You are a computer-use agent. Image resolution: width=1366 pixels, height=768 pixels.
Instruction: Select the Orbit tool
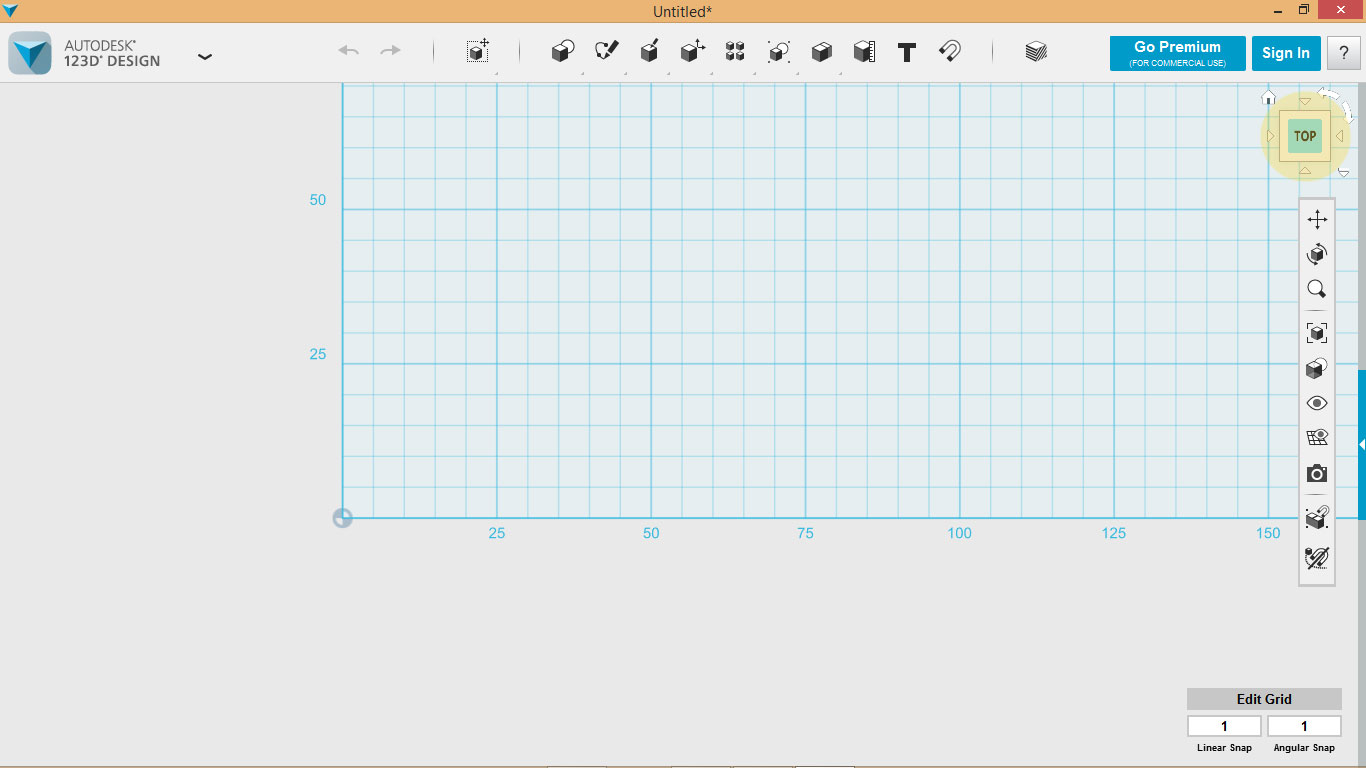[x=1316, y=253]
